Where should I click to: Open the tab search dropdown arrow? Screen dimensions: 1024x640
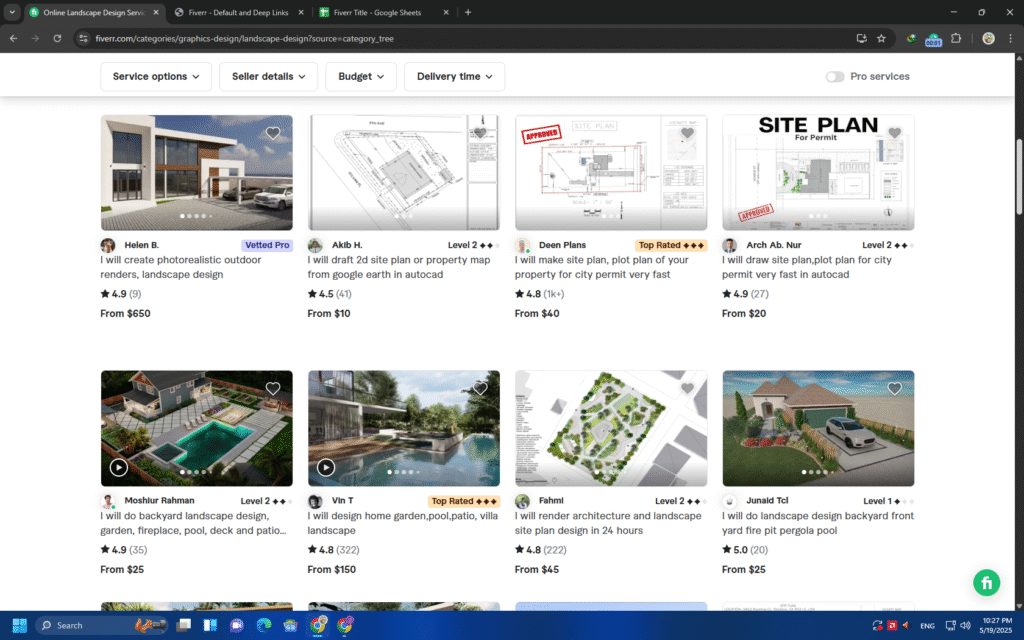coord(12,12)
